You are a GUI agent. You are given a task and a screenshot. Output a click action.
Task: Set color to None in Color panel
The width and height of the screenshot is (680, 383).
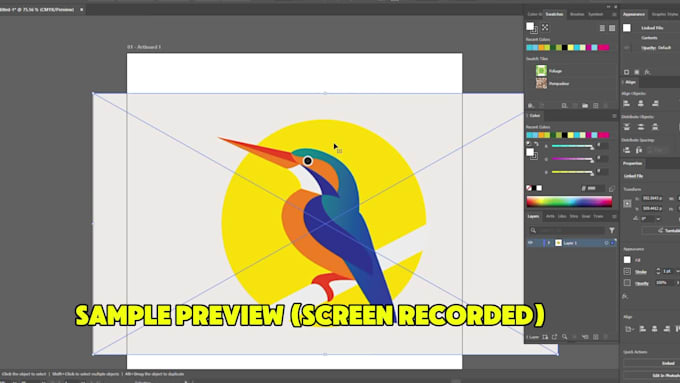coord(529,188)
